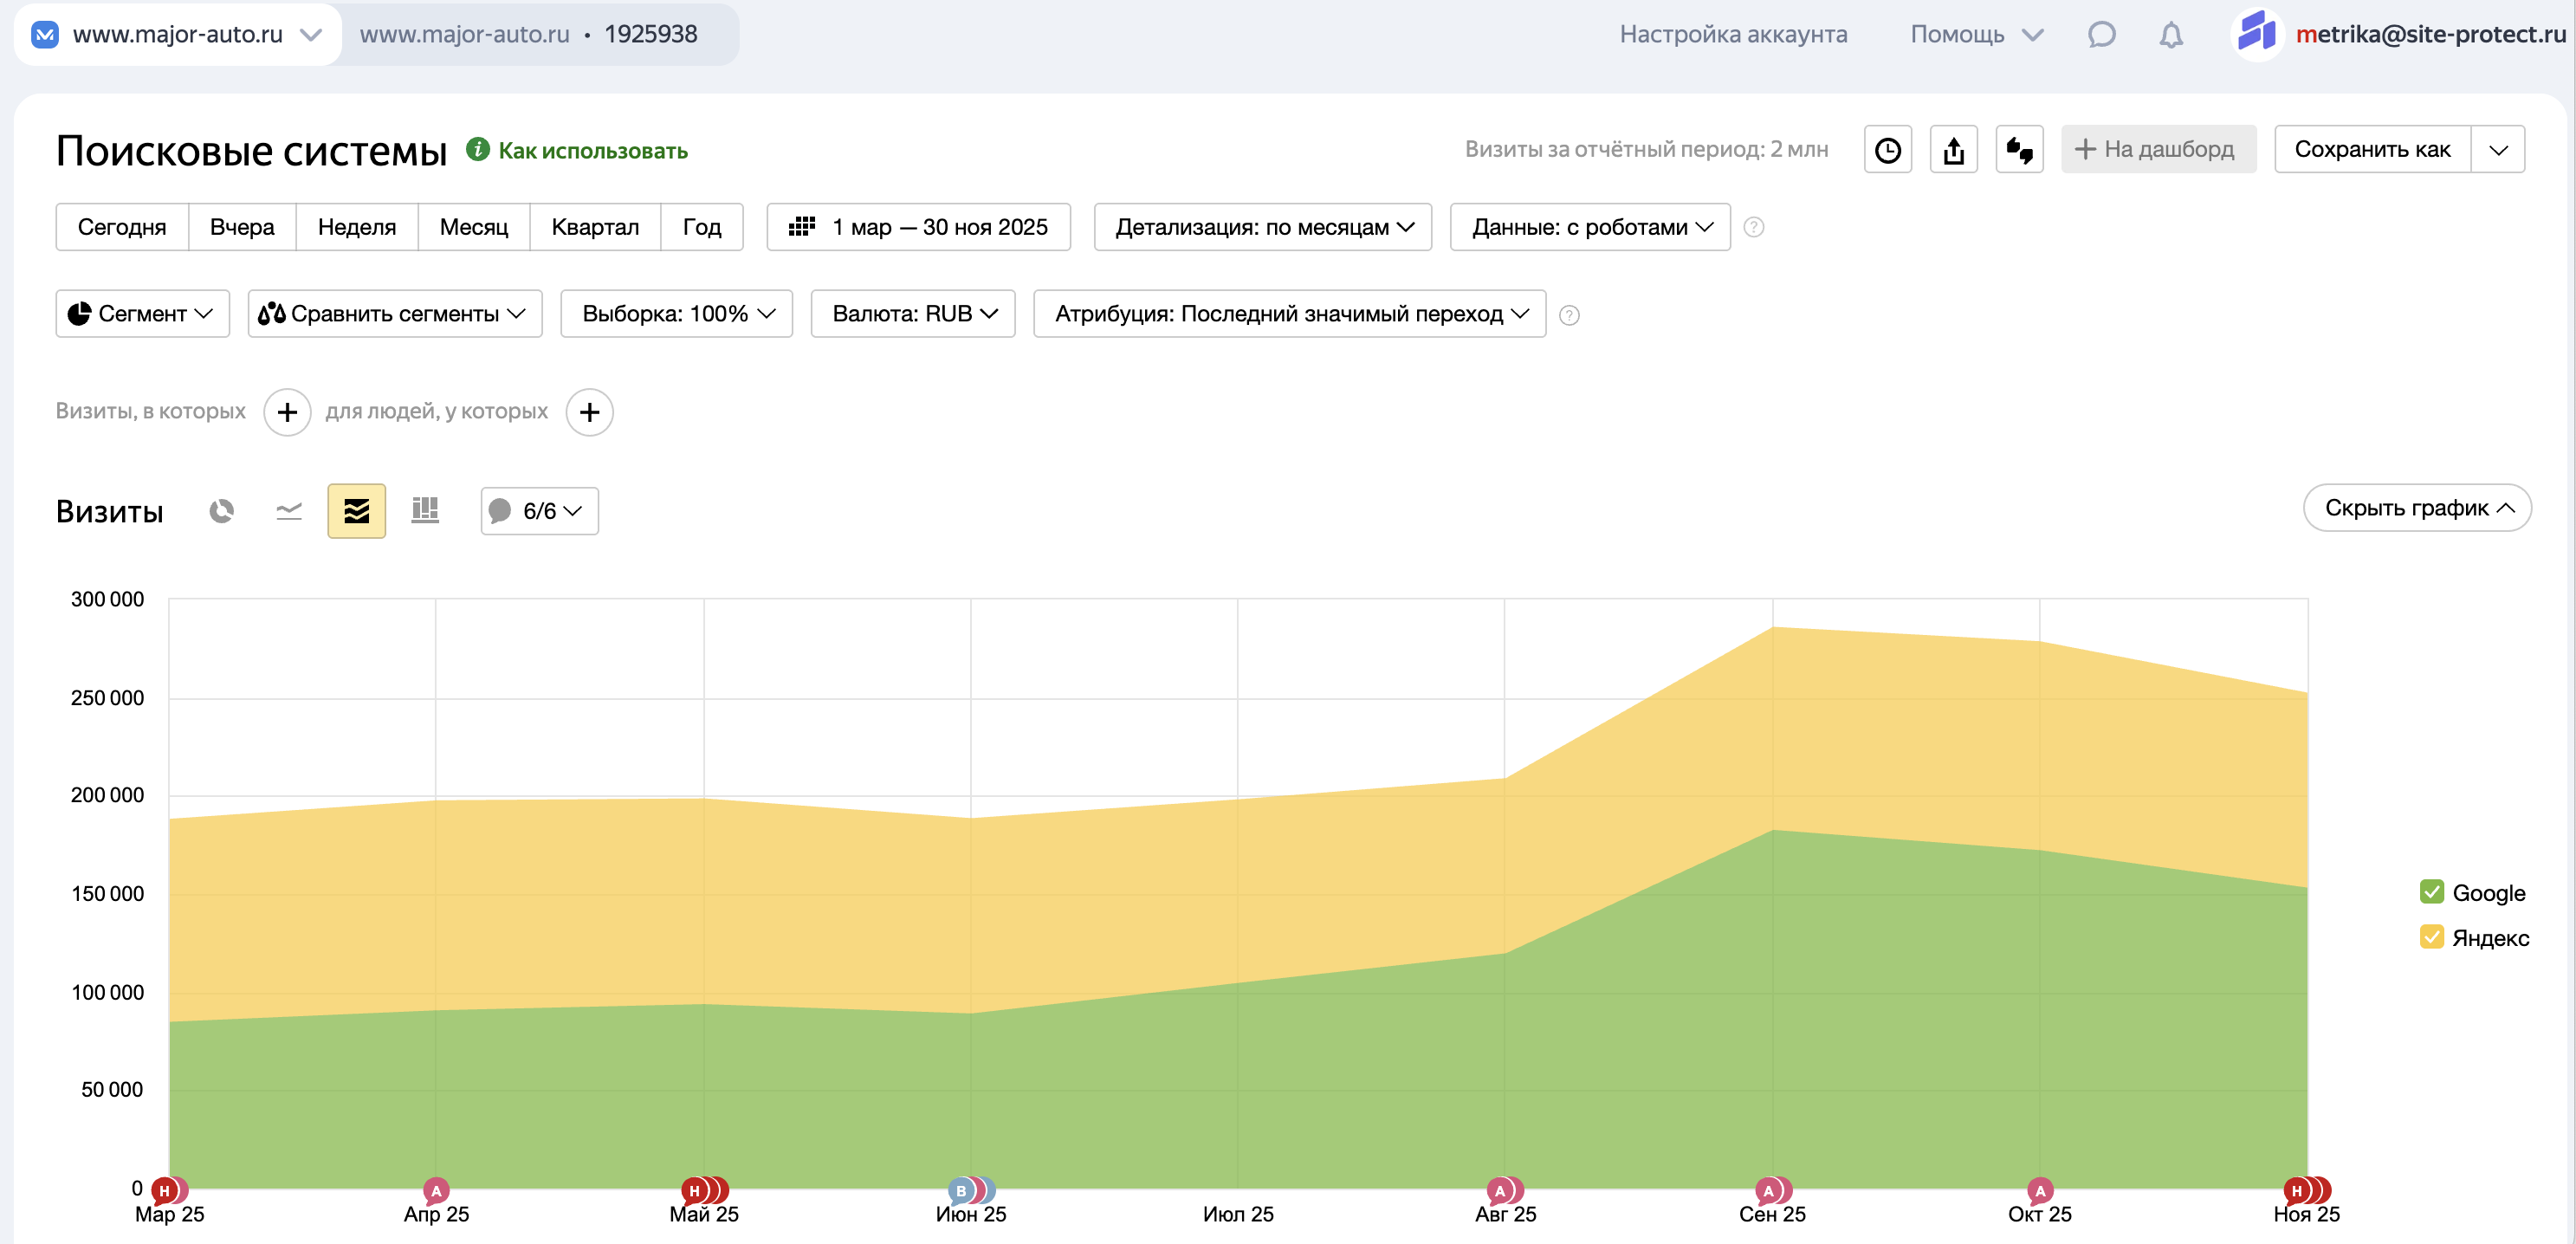Open the Помощь menu

[x=1976, y=35]
